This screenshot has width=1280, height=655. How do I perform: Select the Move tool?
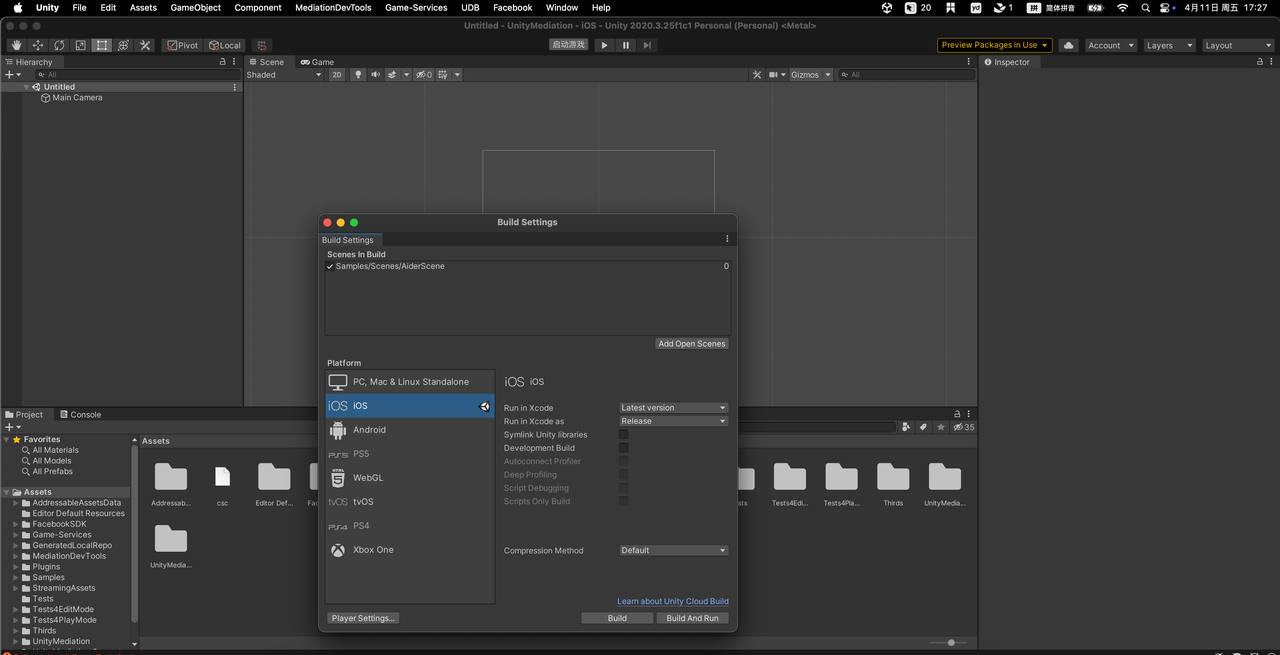(38, 45)
